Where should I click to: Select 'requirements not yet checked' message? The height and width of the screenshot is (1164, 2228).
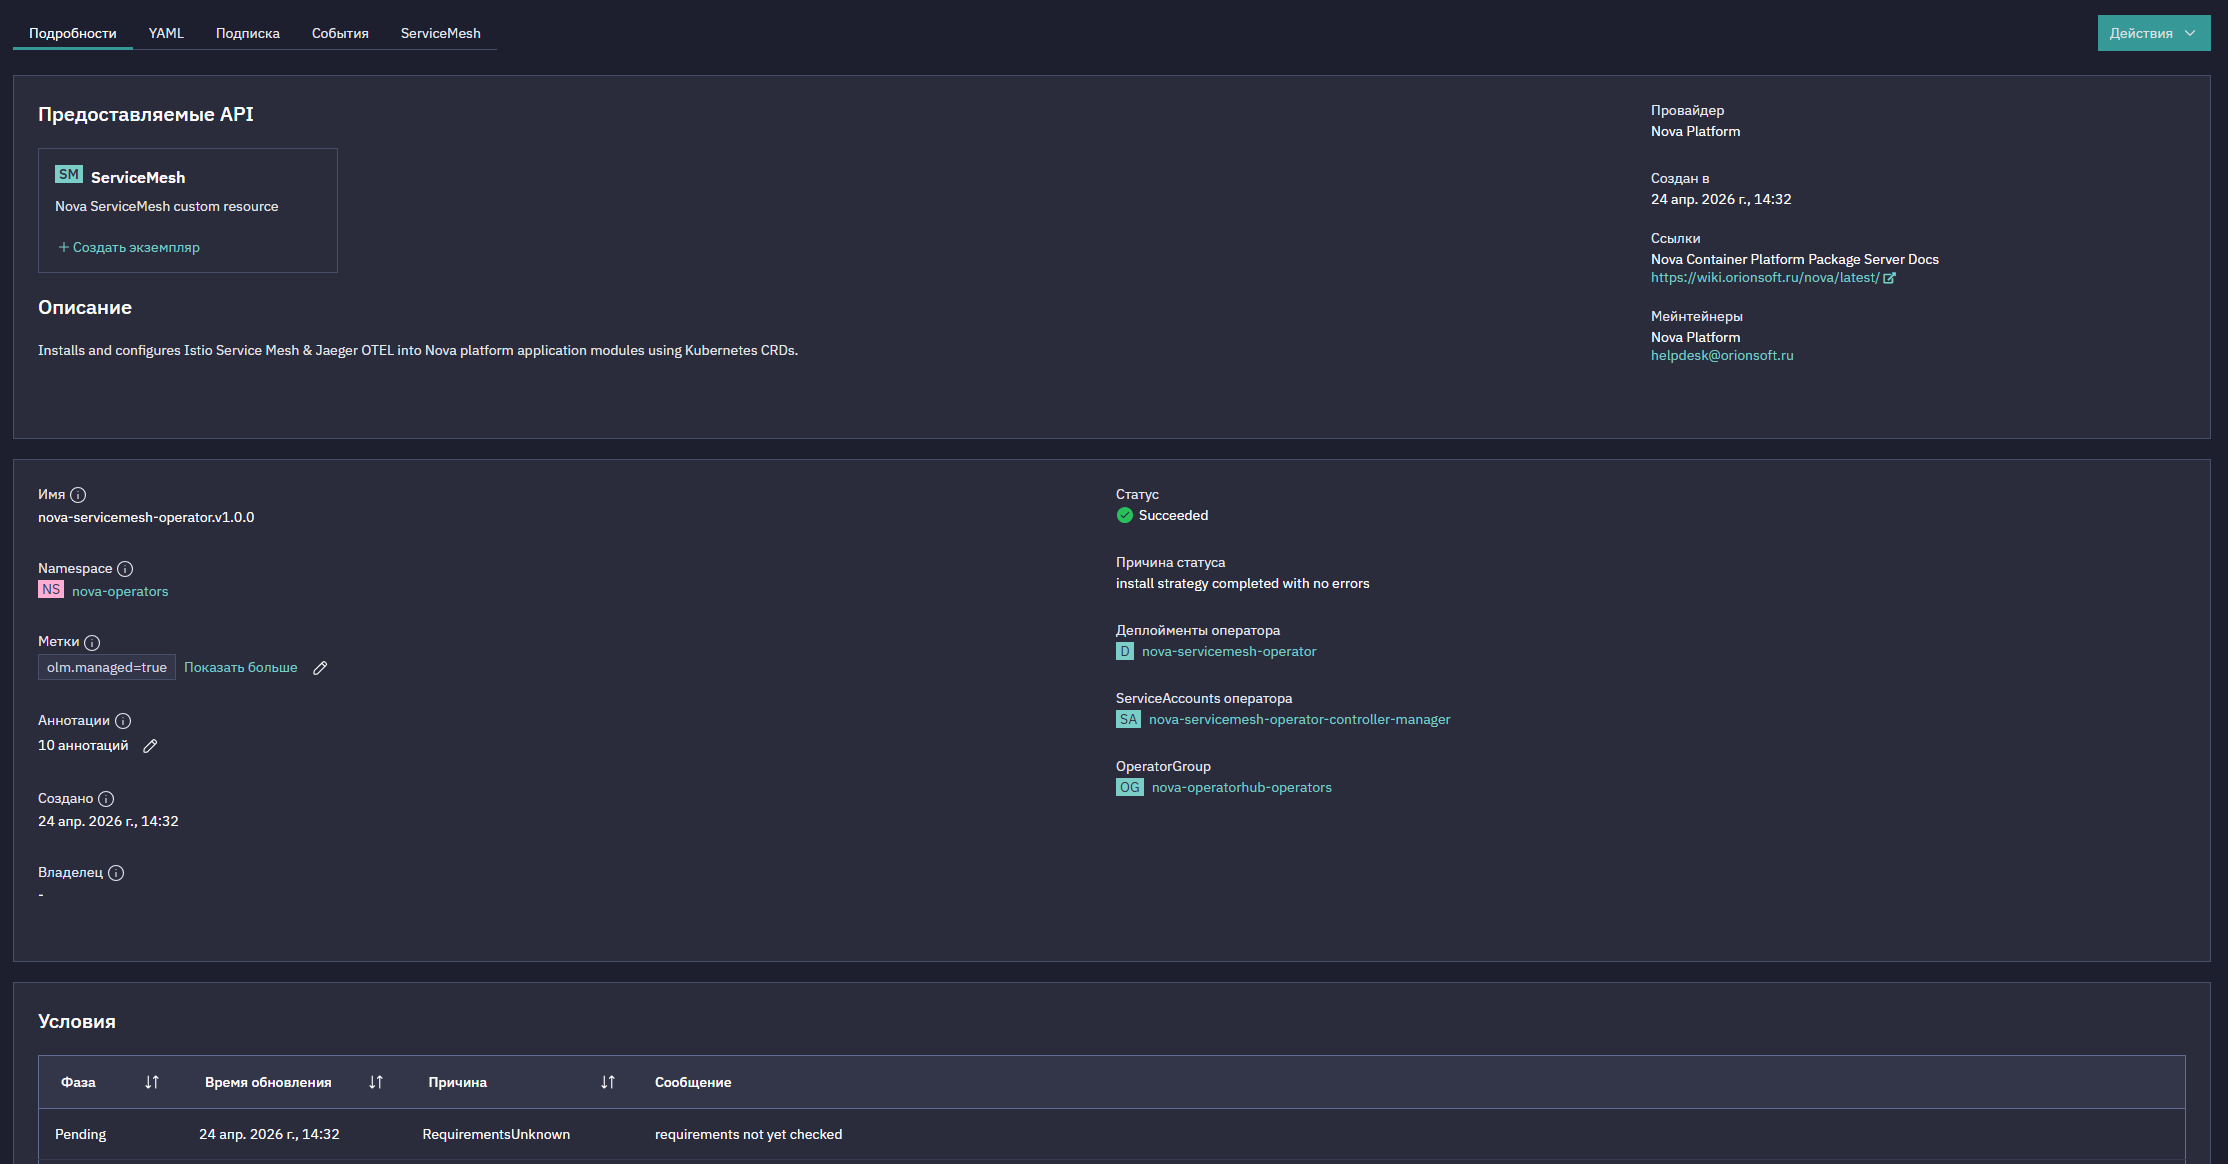(748, 1134)
